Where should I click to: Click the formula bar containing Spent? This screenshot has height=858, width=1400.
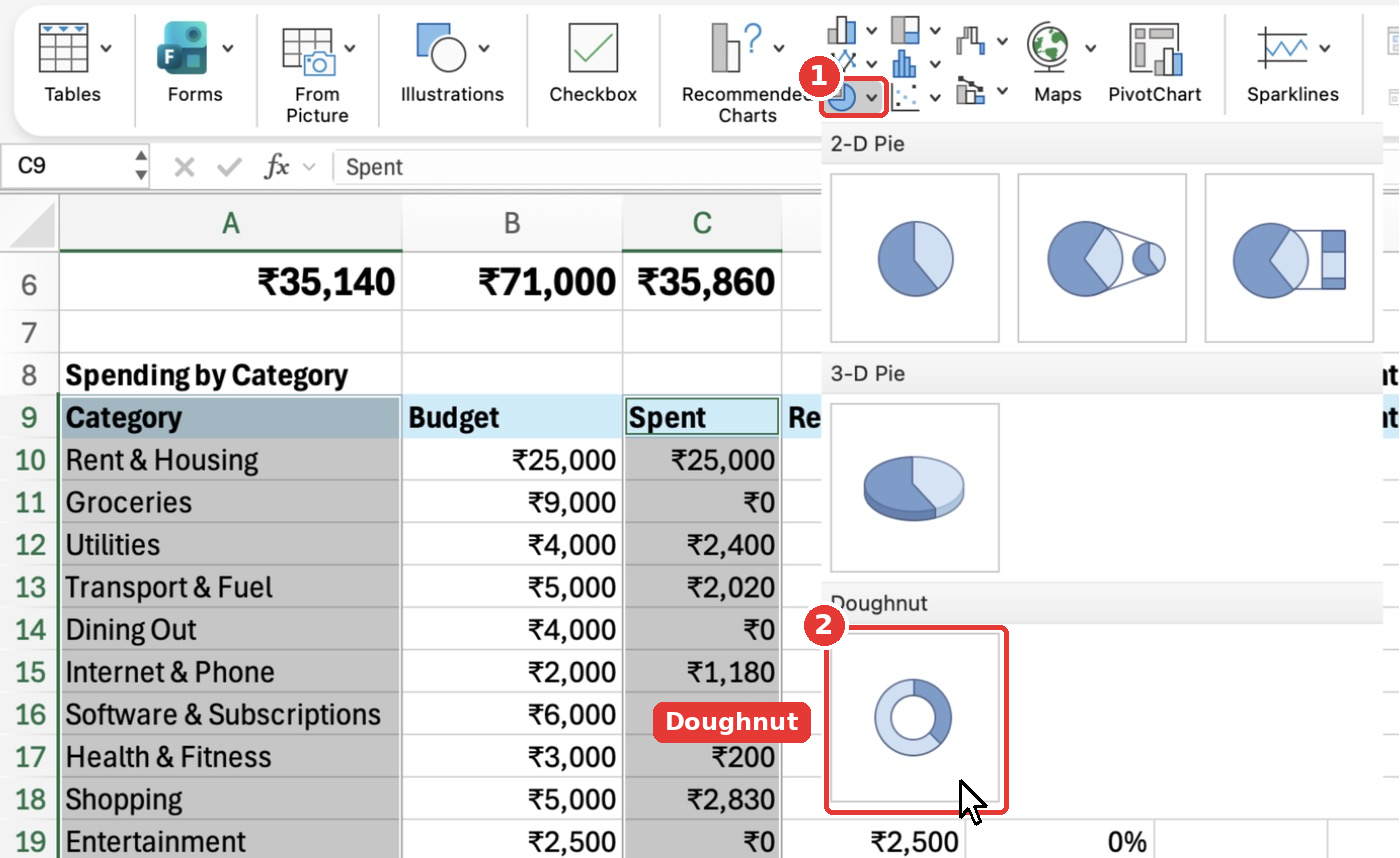pyautogui.click(x=576, y=167)
